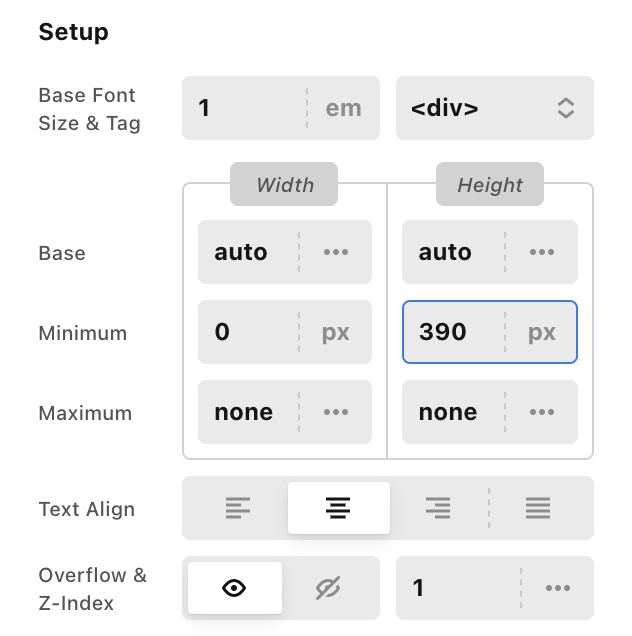Edit the Minimum Height 390 field
The image size is (632, 636).
[452, 332]
